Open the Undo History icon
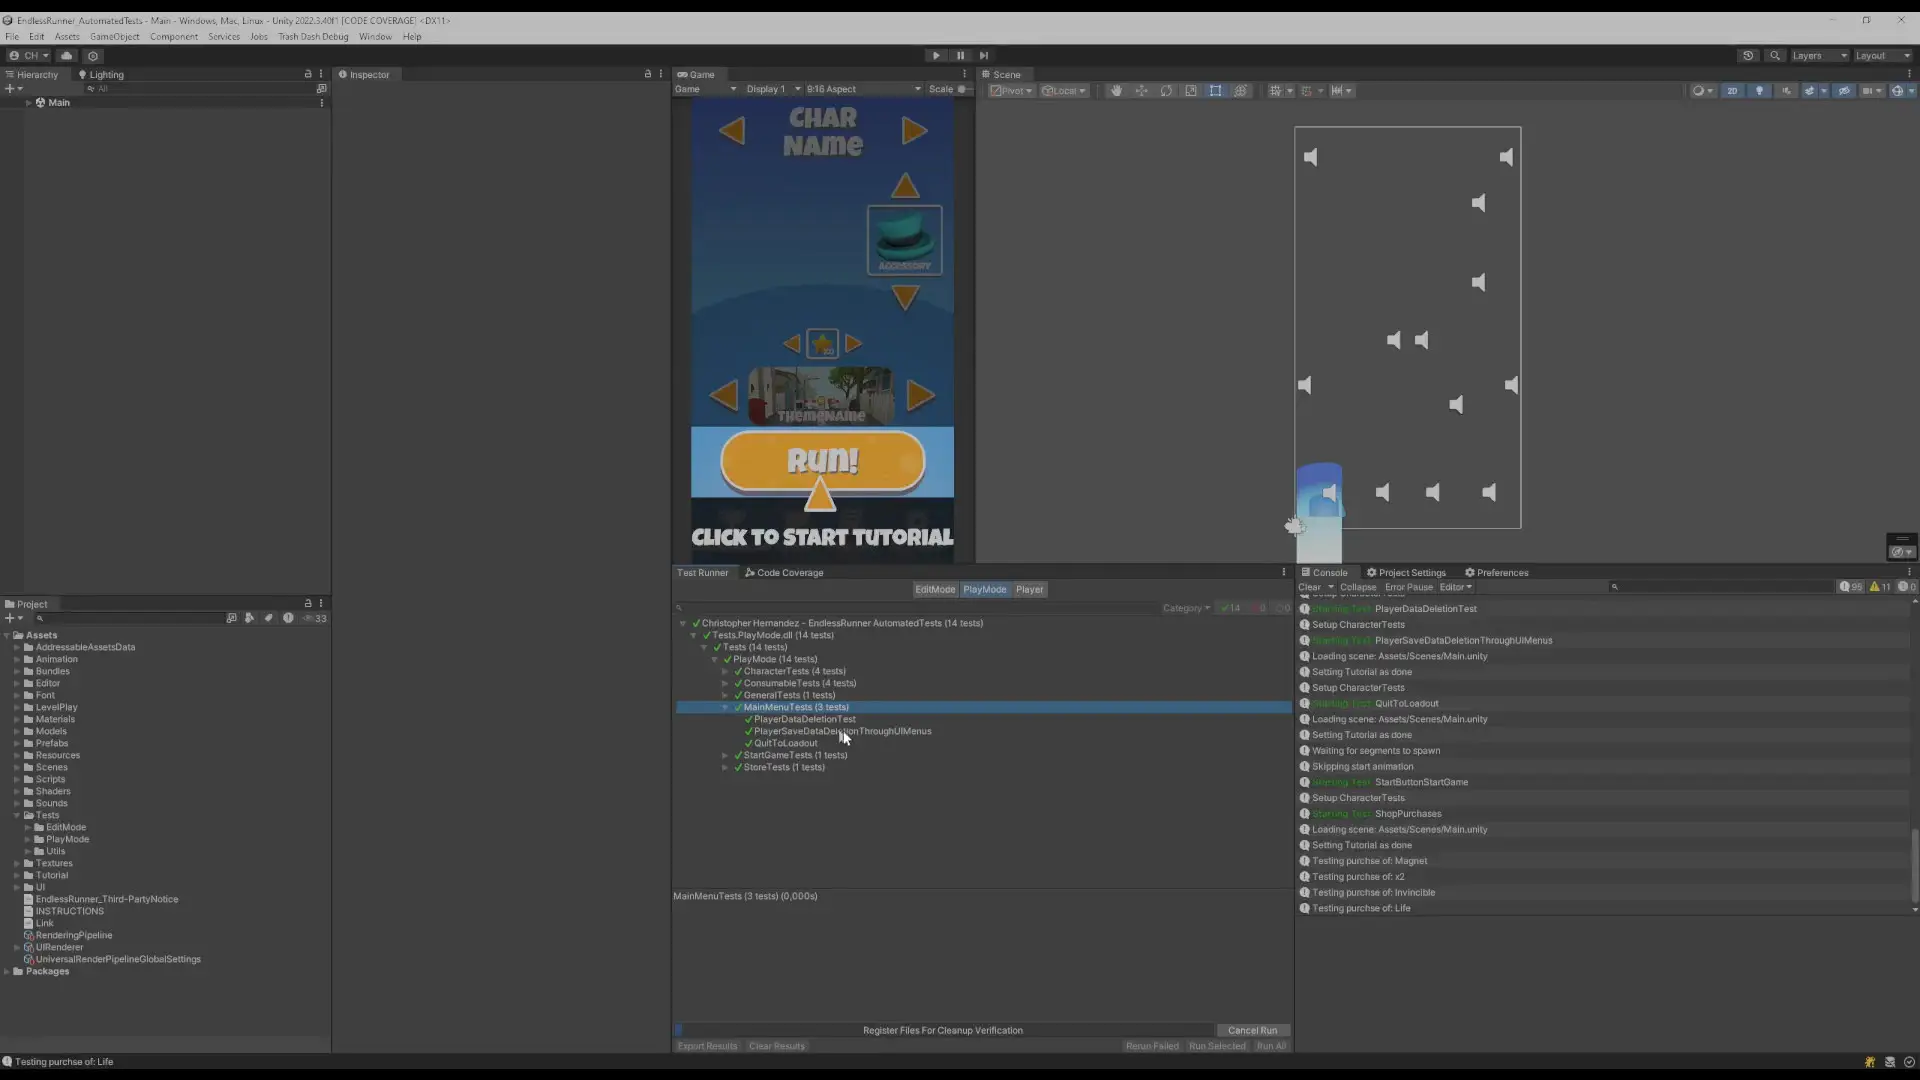Viewport: 1920px width, 1080px height. [1748, 56]
